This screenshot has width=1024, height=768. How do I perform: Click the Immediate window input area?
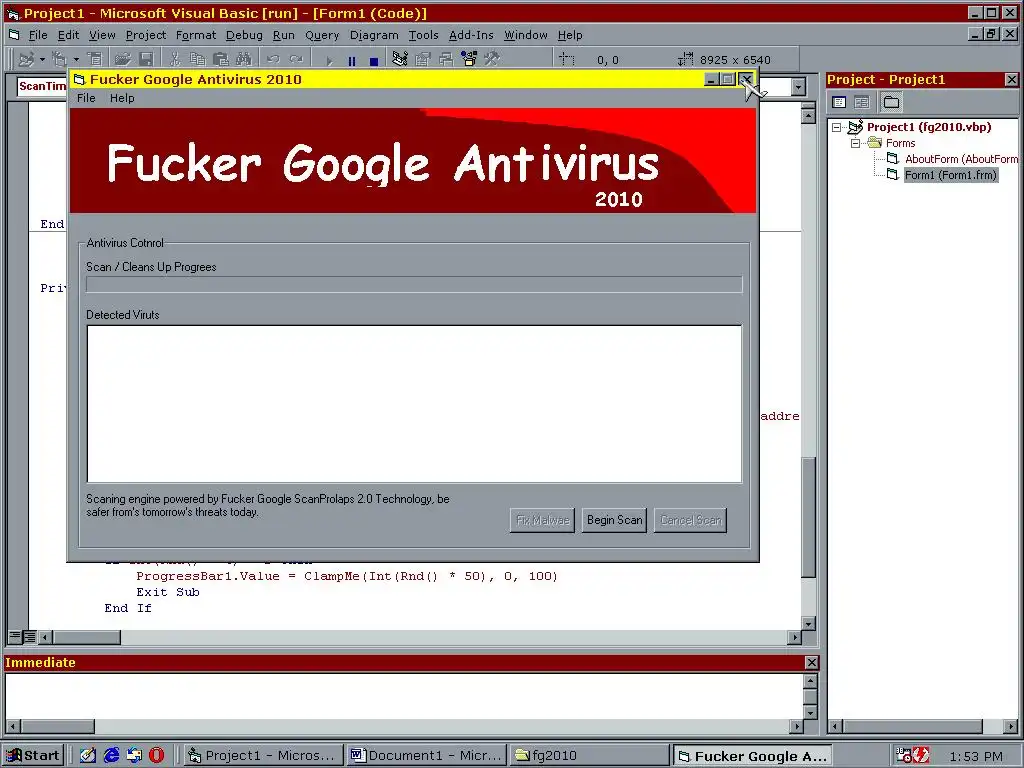404,696
